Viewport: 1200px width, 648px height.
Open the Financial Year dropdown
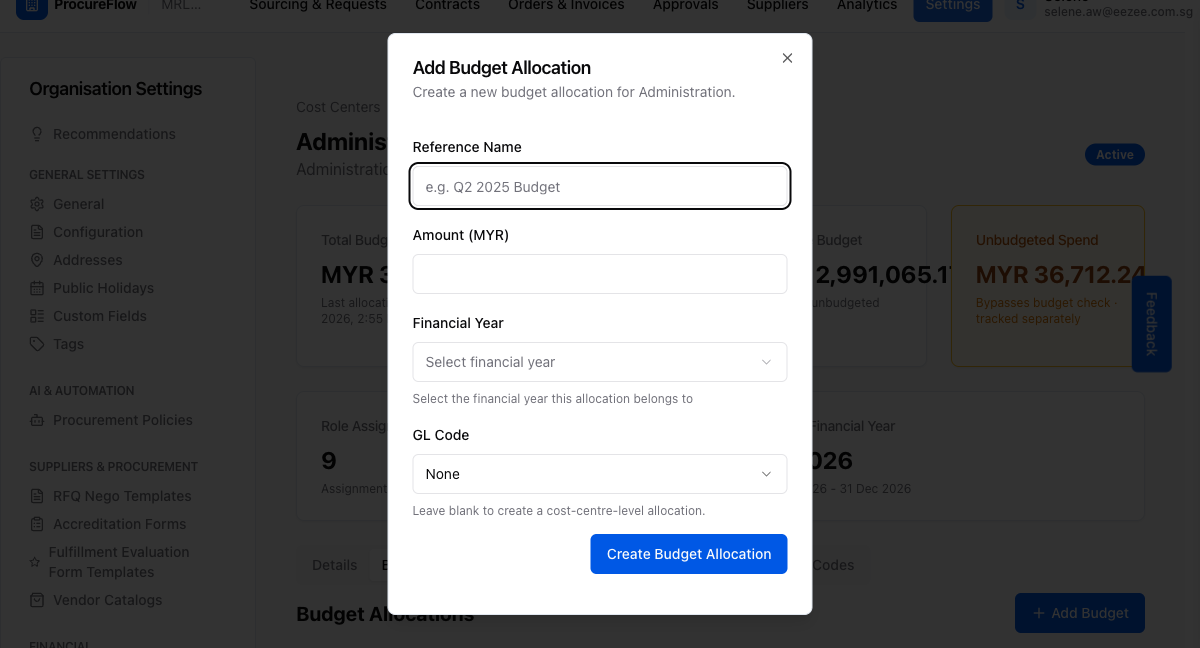[600, 362]
